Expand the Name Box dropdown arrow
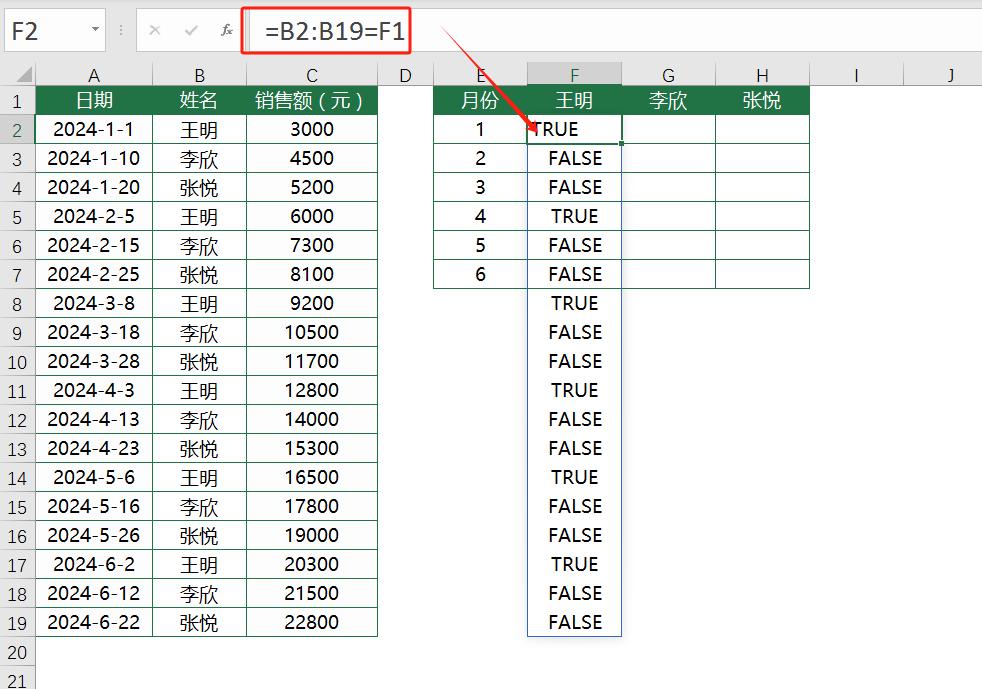982x689 pixels. tap(95, 29)
